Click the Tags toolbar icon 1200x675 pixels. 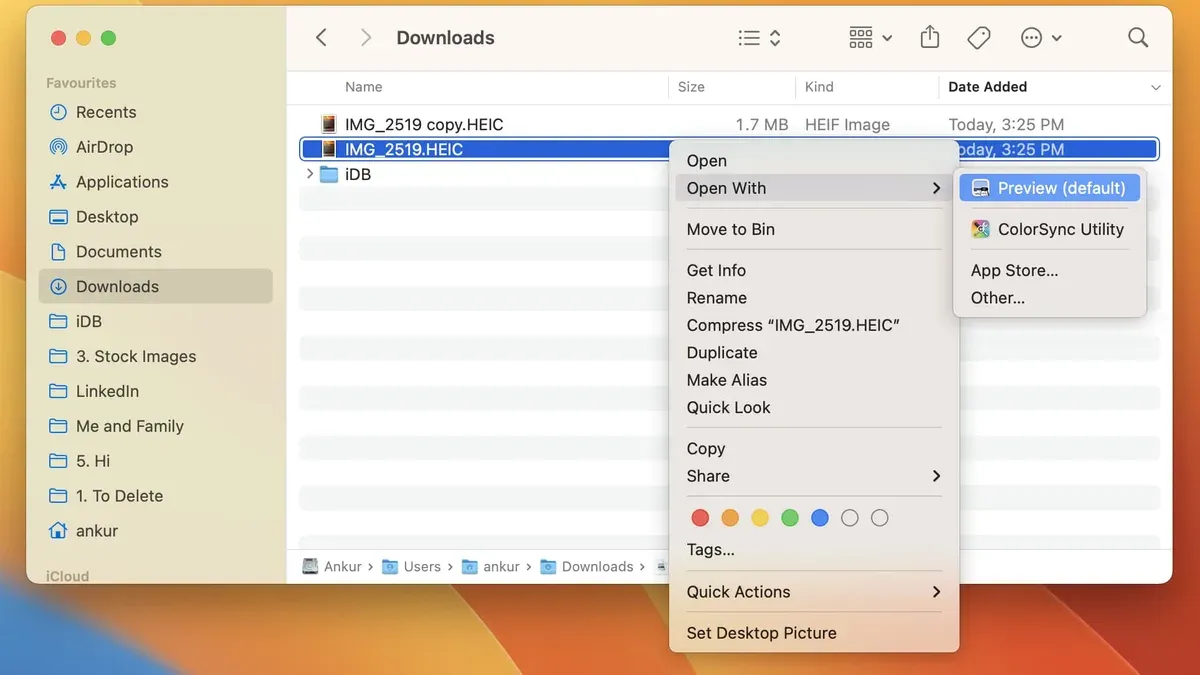point(979,38)
